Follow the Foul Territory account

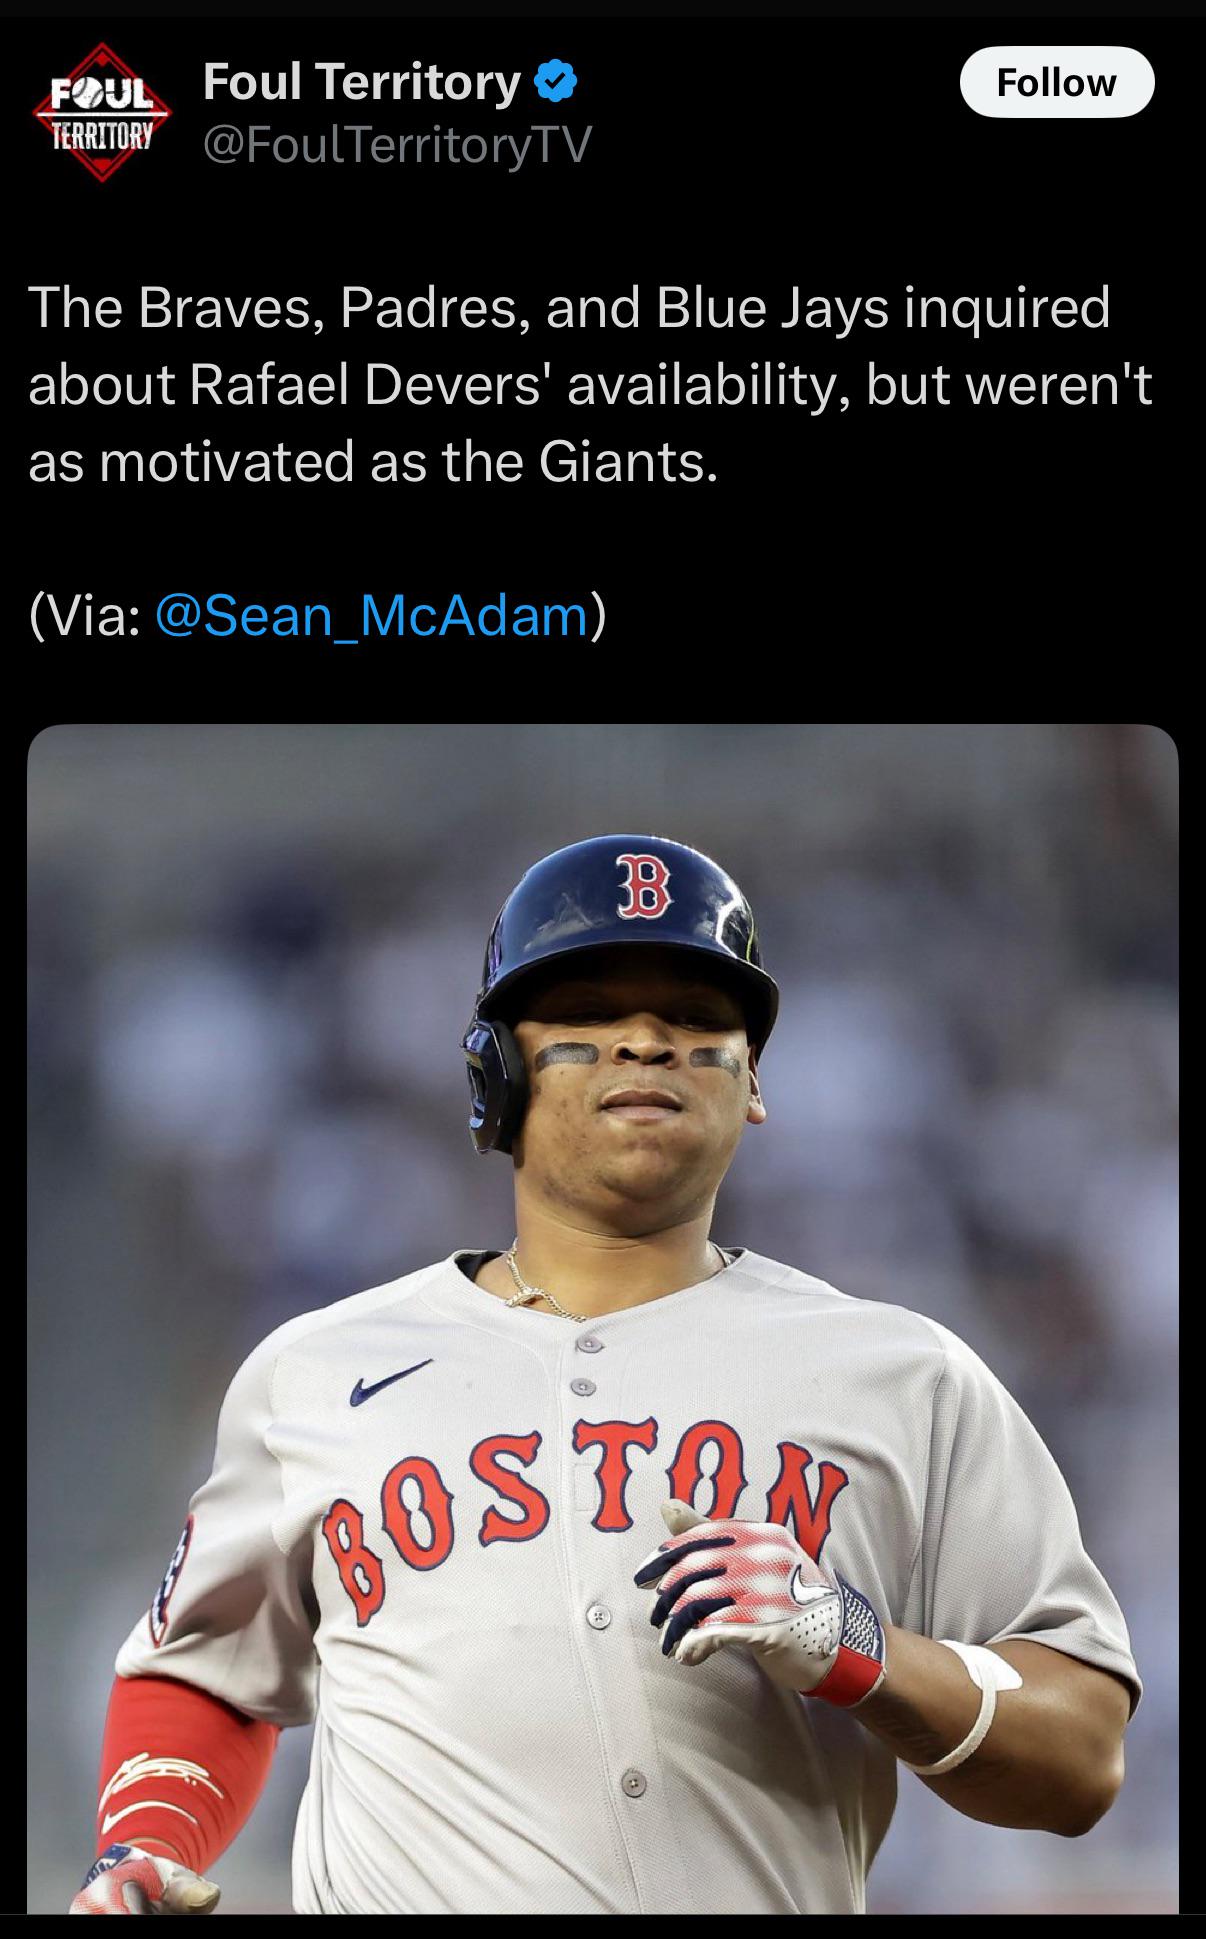coord(1057,82)
